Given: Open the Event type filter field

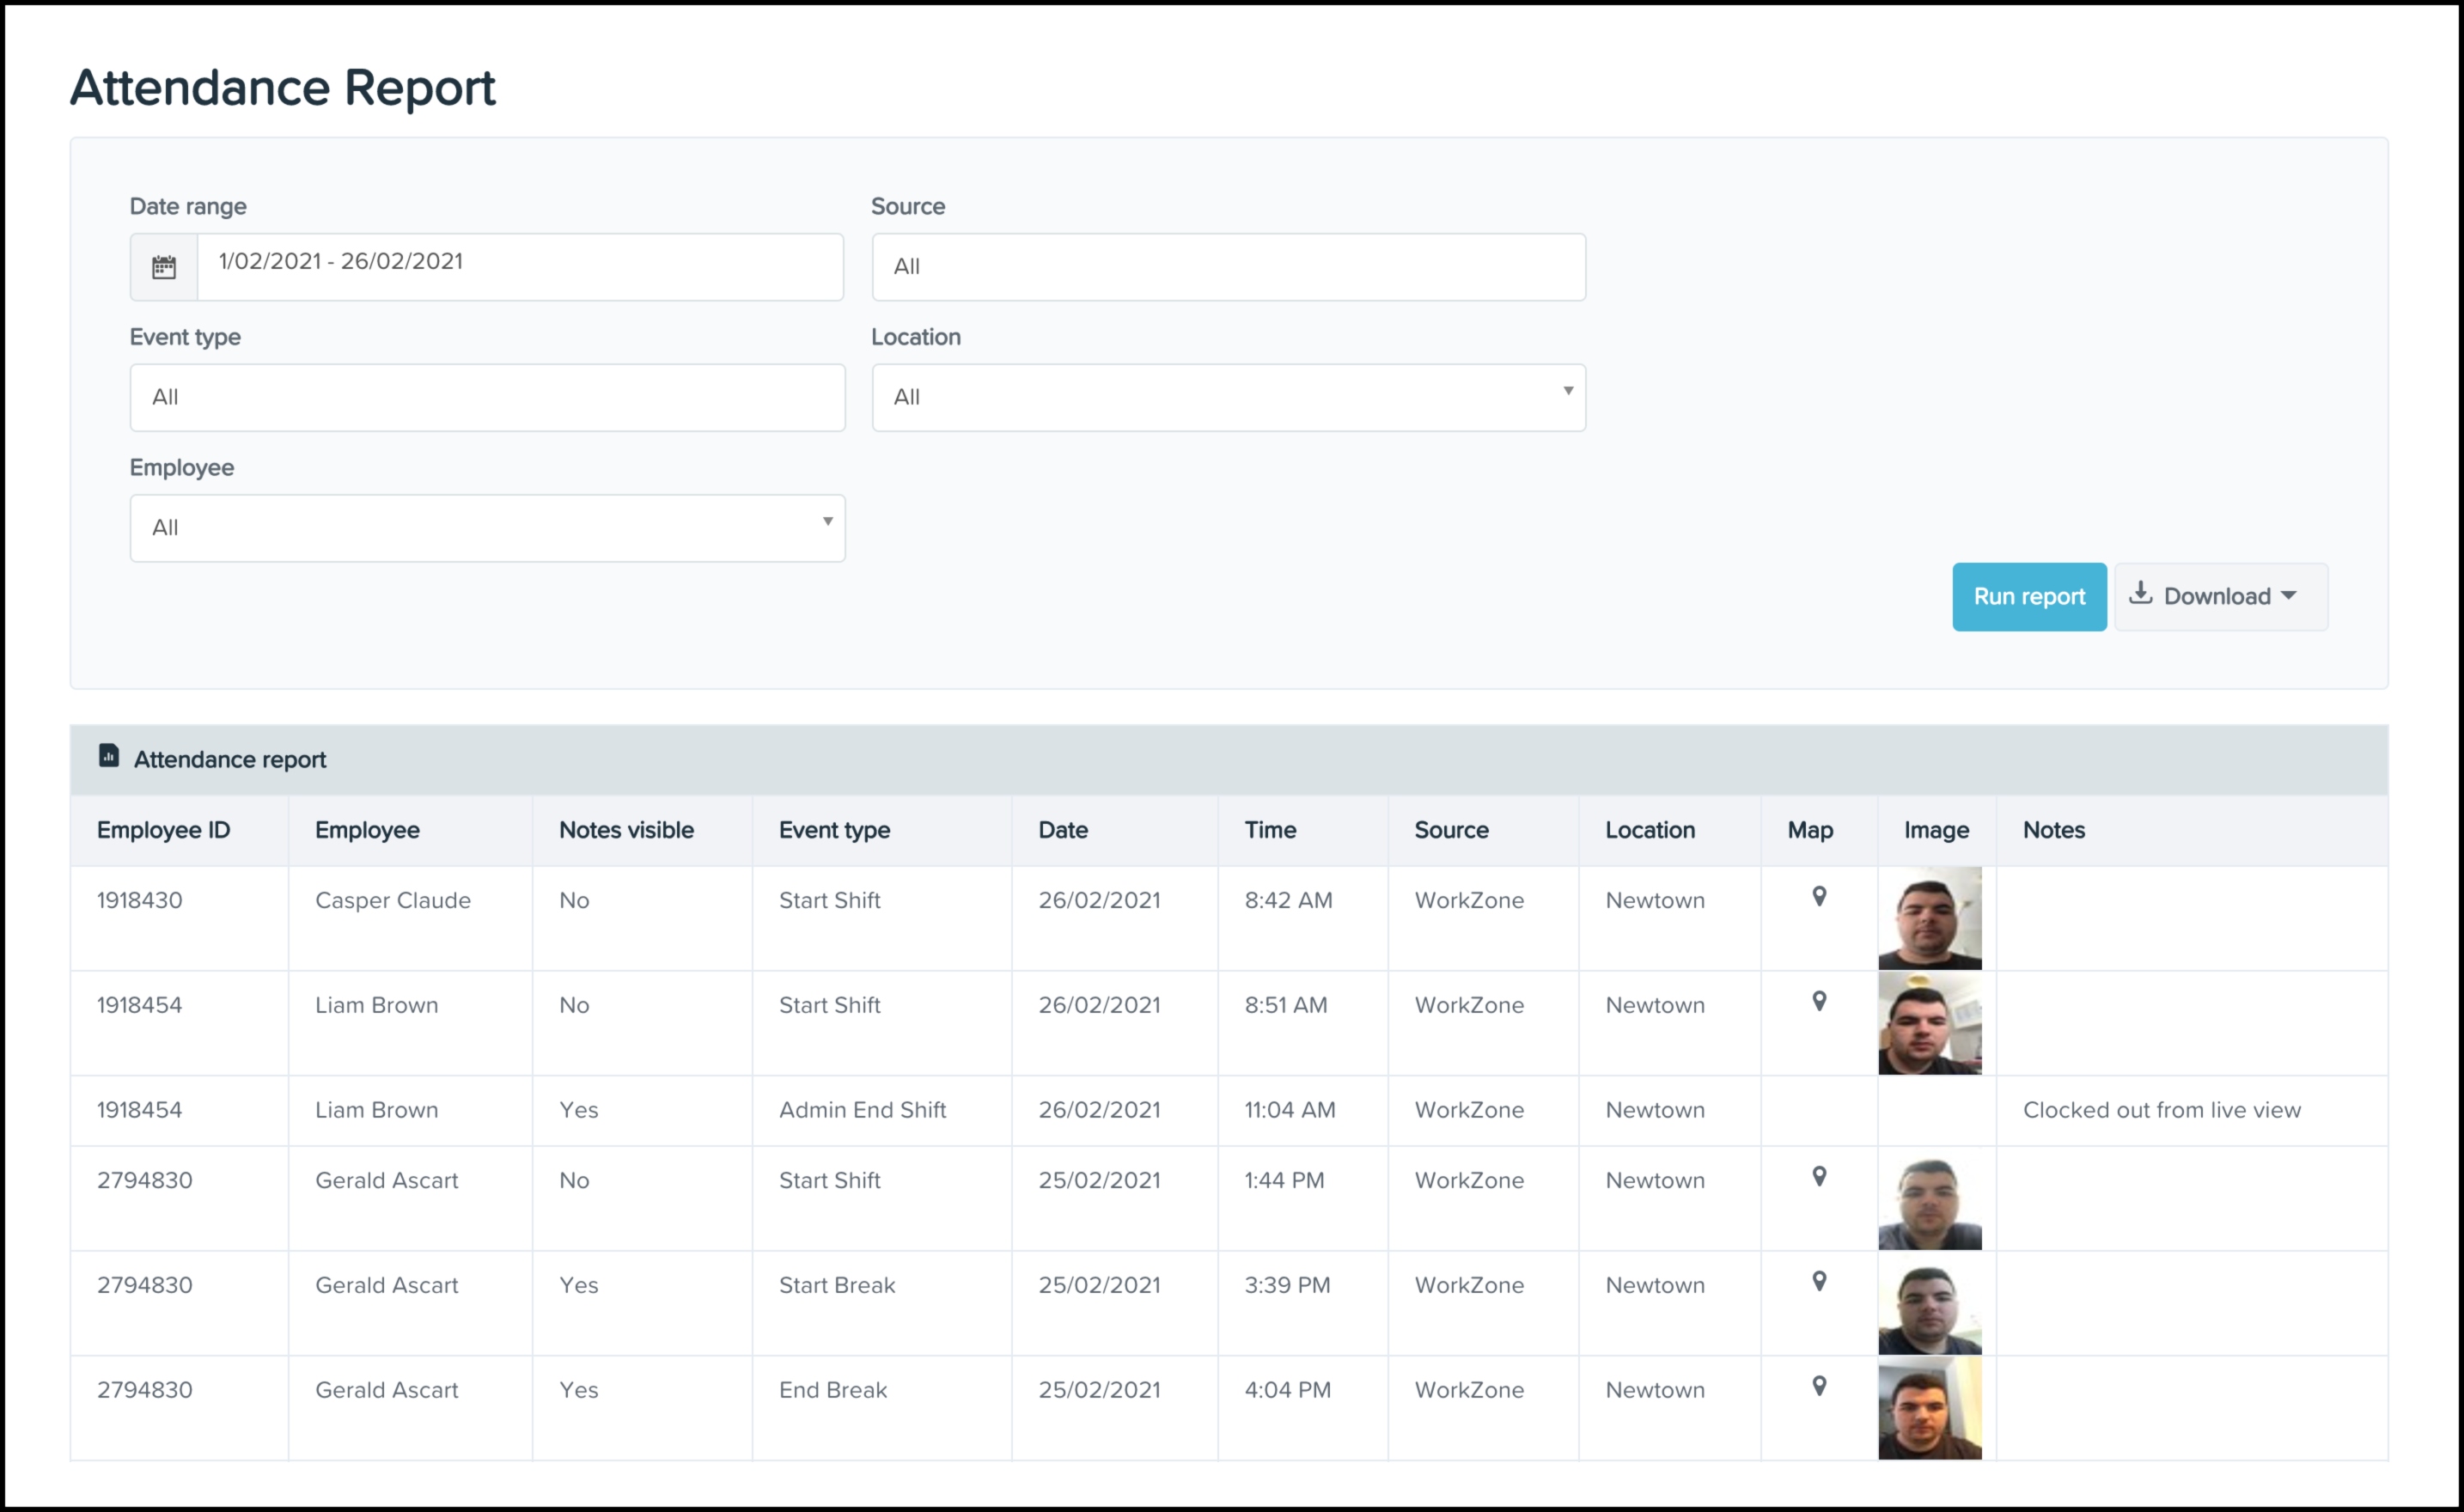Looking at the screenshot, I should [487, 398].
